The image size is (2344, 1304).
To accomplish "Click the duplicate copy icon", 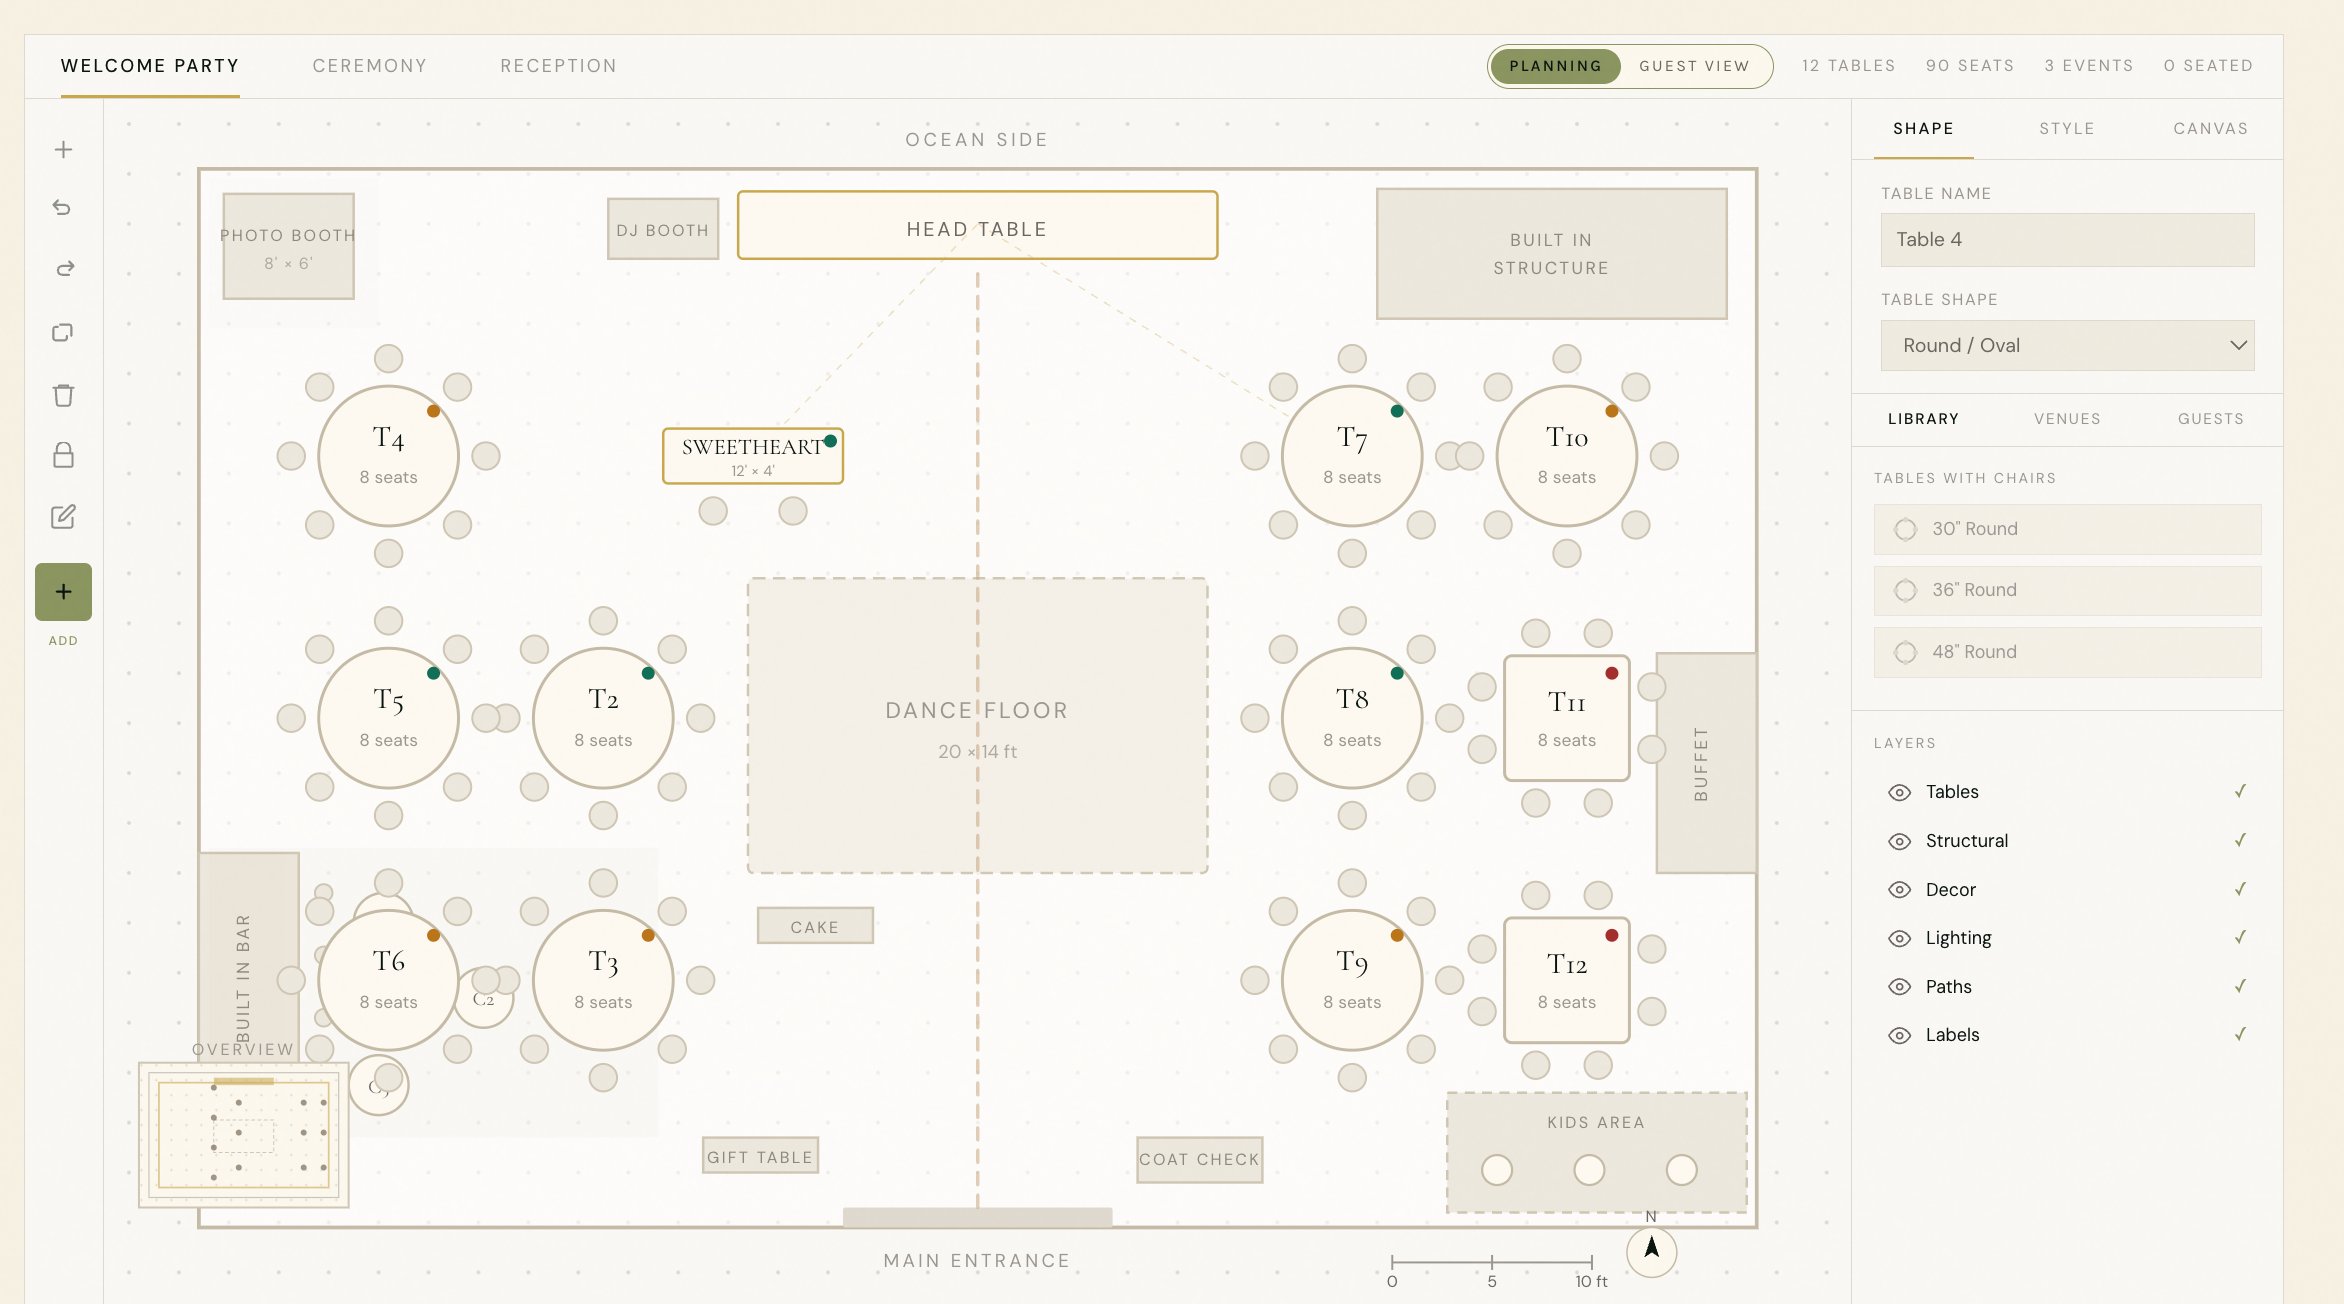I will tap(63, 332).
